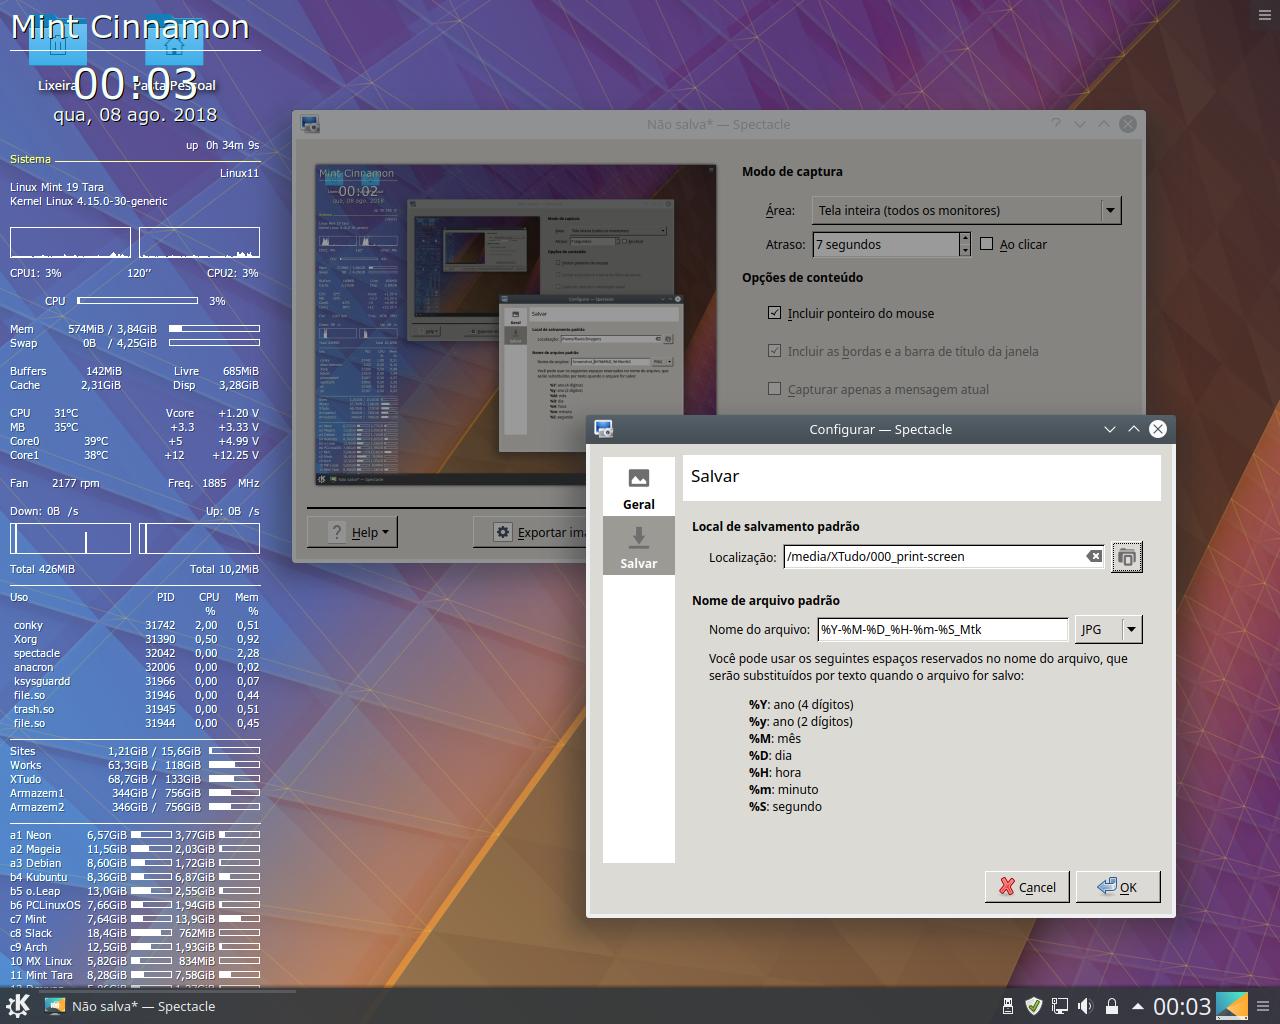This screenshot has width=1280, height=1024.
Task: Increase the Atraso delay with the up stepper
Action: [x=964, y=239]
